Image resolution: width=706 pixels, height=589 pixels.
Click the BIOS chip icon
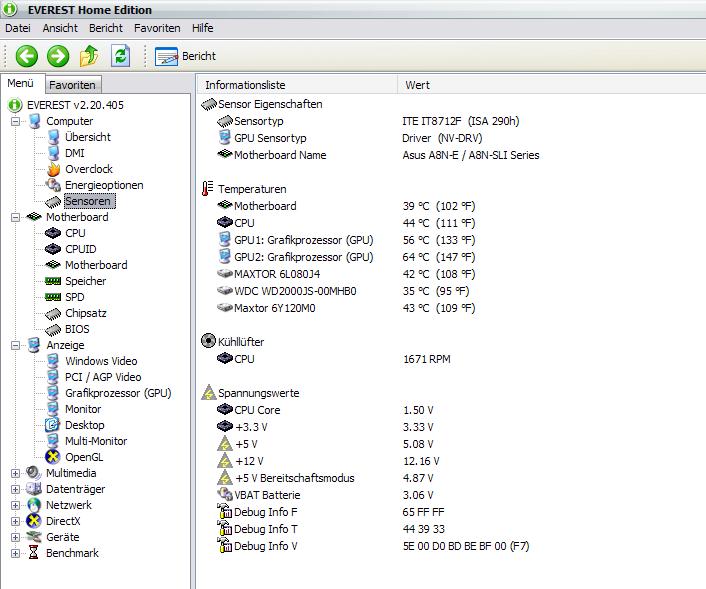point(53,329)
